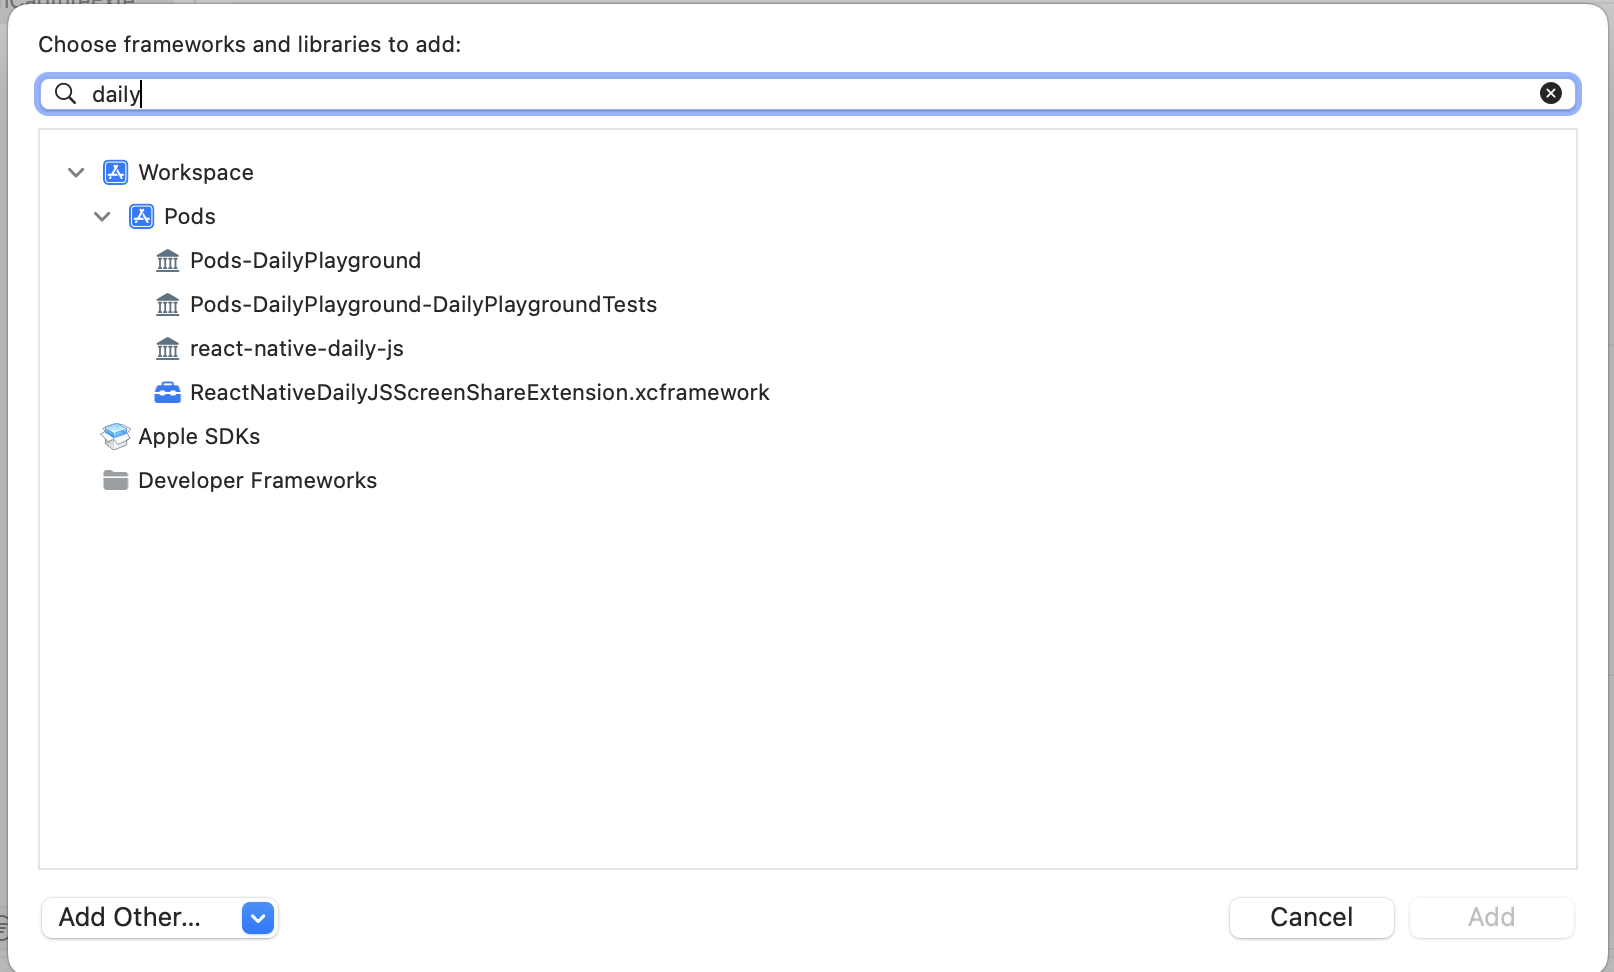Select Pods-DailyPlayground library
This screenshot has width=1614, height=972.
(306, 260)
